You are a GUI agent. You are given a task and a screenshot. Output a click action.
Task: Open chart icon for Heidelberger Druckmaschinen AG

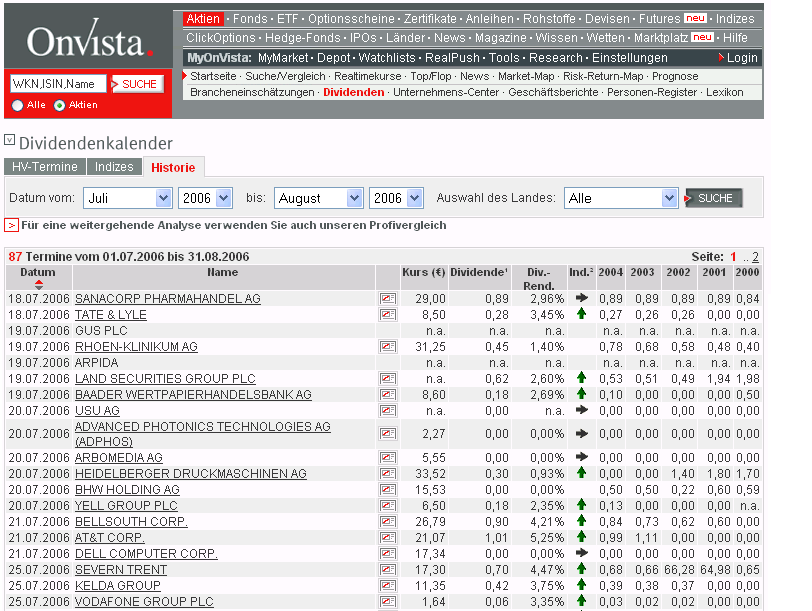point(387,474)
